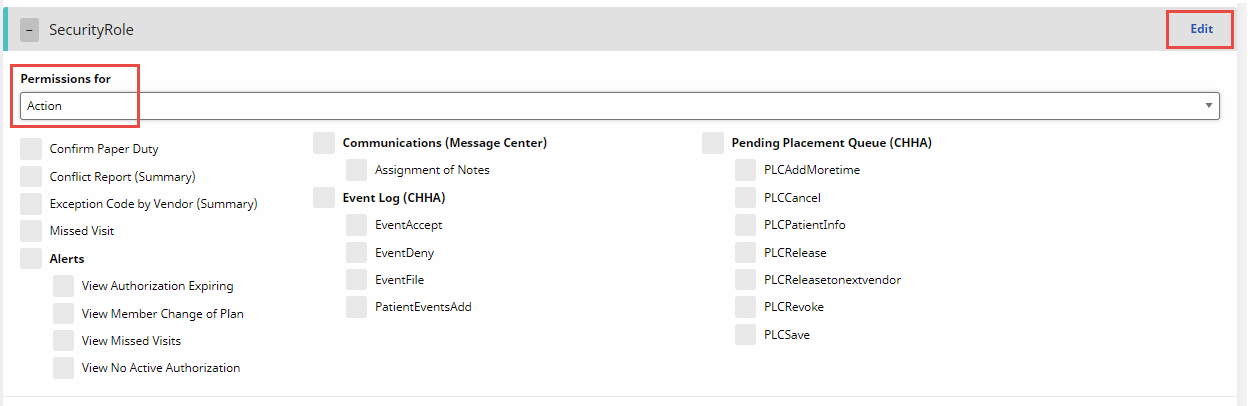Enable View Authorization Expiring permission
The image size is (1248, 406).
click(64, 286)
